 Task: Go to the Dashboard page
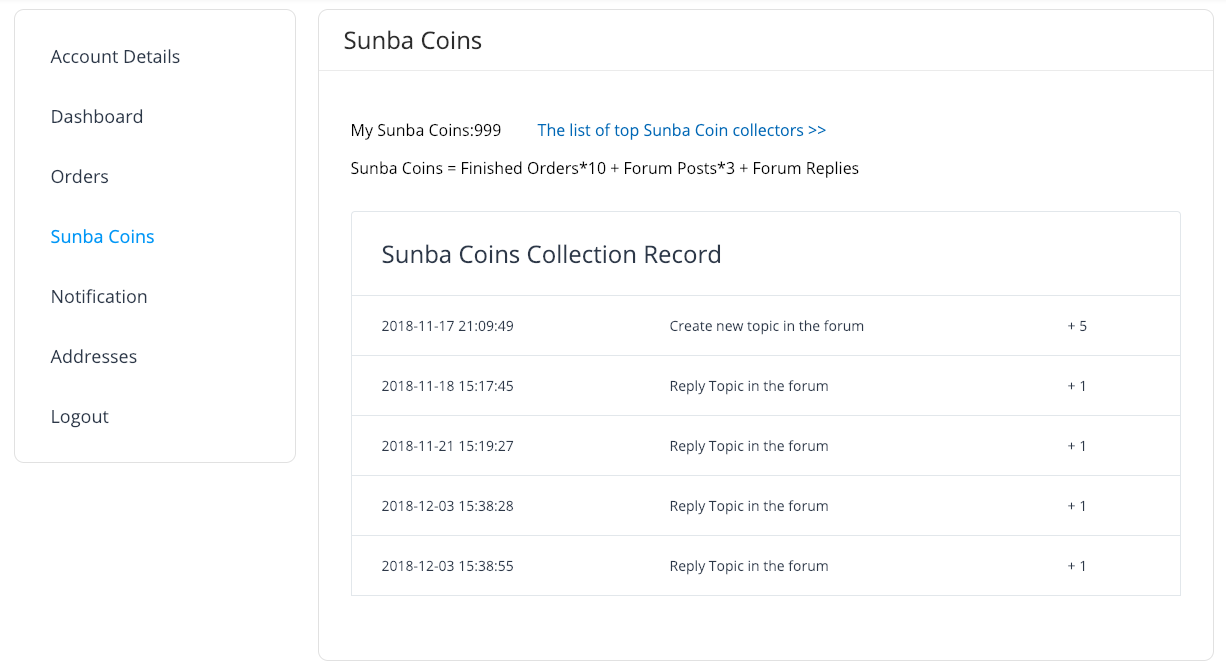(x=97, y=117)
